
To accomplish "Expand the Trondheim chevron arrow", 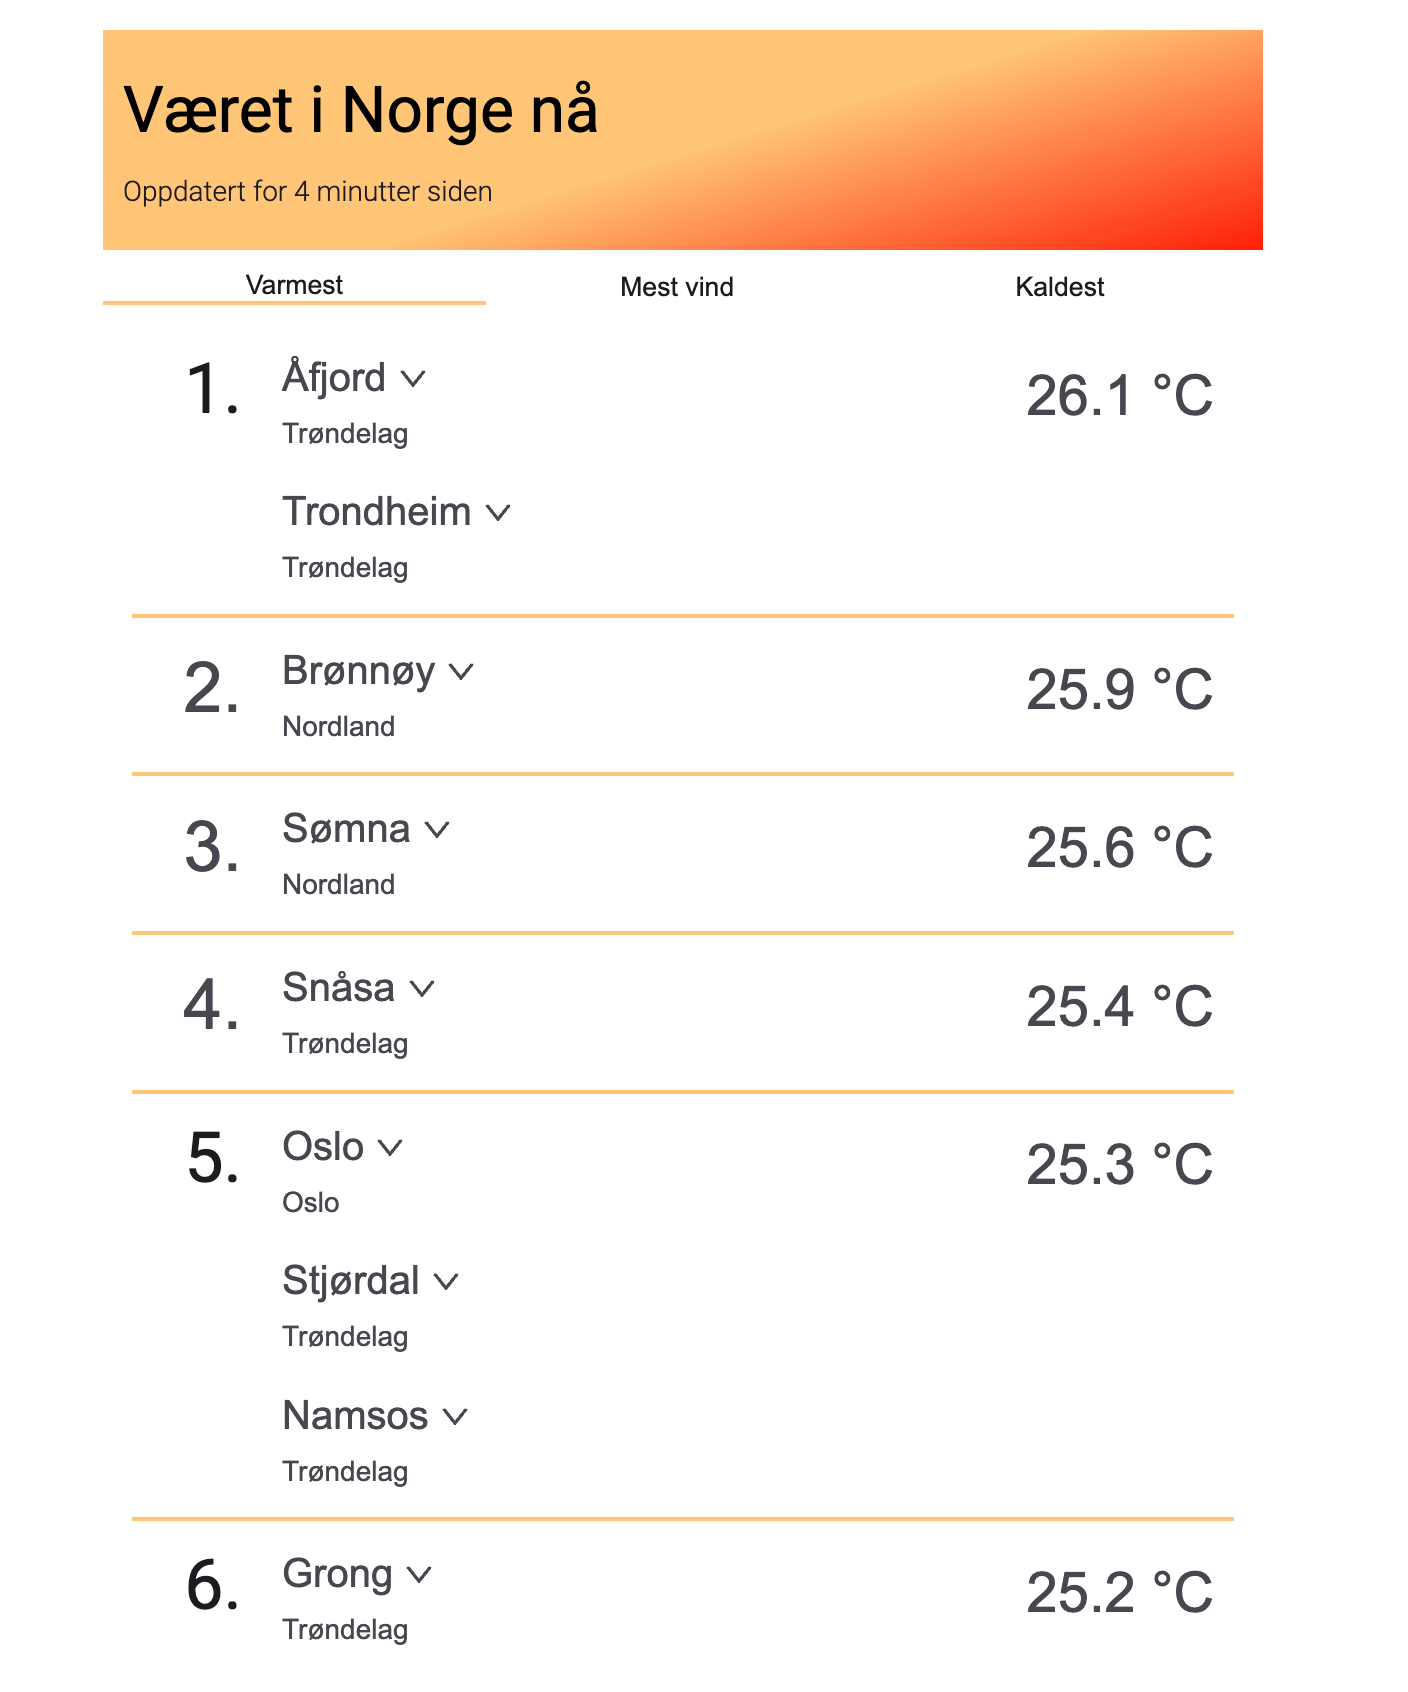I will tap(498, 513).
